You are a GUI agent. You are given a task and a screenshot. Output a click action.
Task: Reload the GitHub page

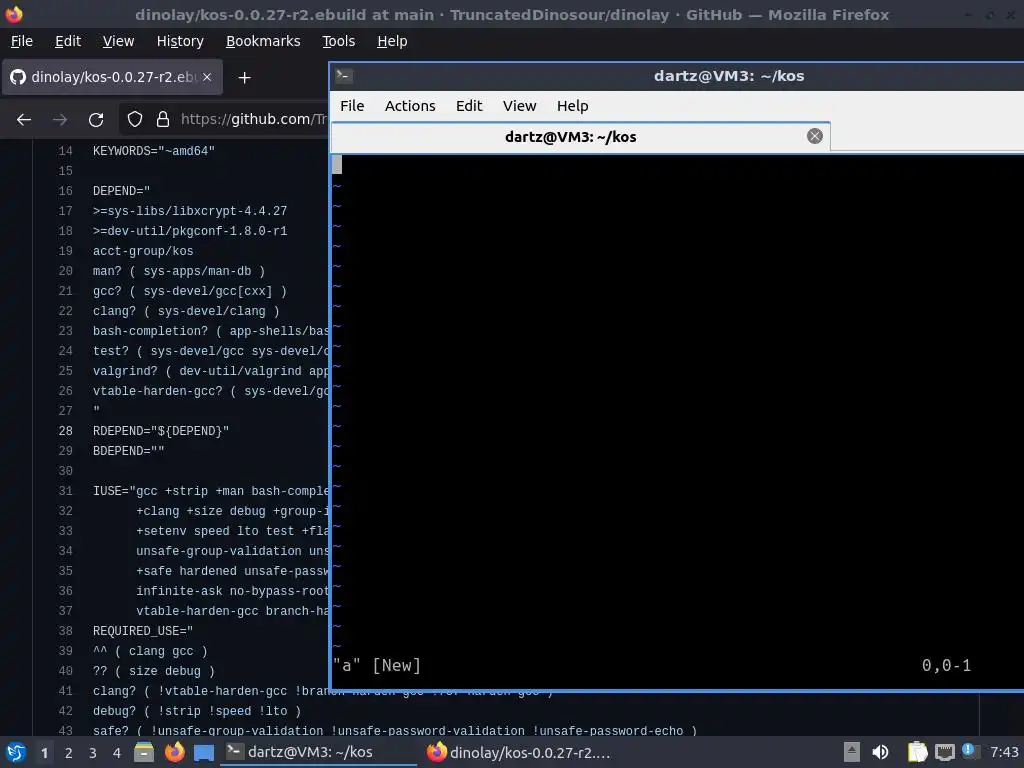click(96, 120)
